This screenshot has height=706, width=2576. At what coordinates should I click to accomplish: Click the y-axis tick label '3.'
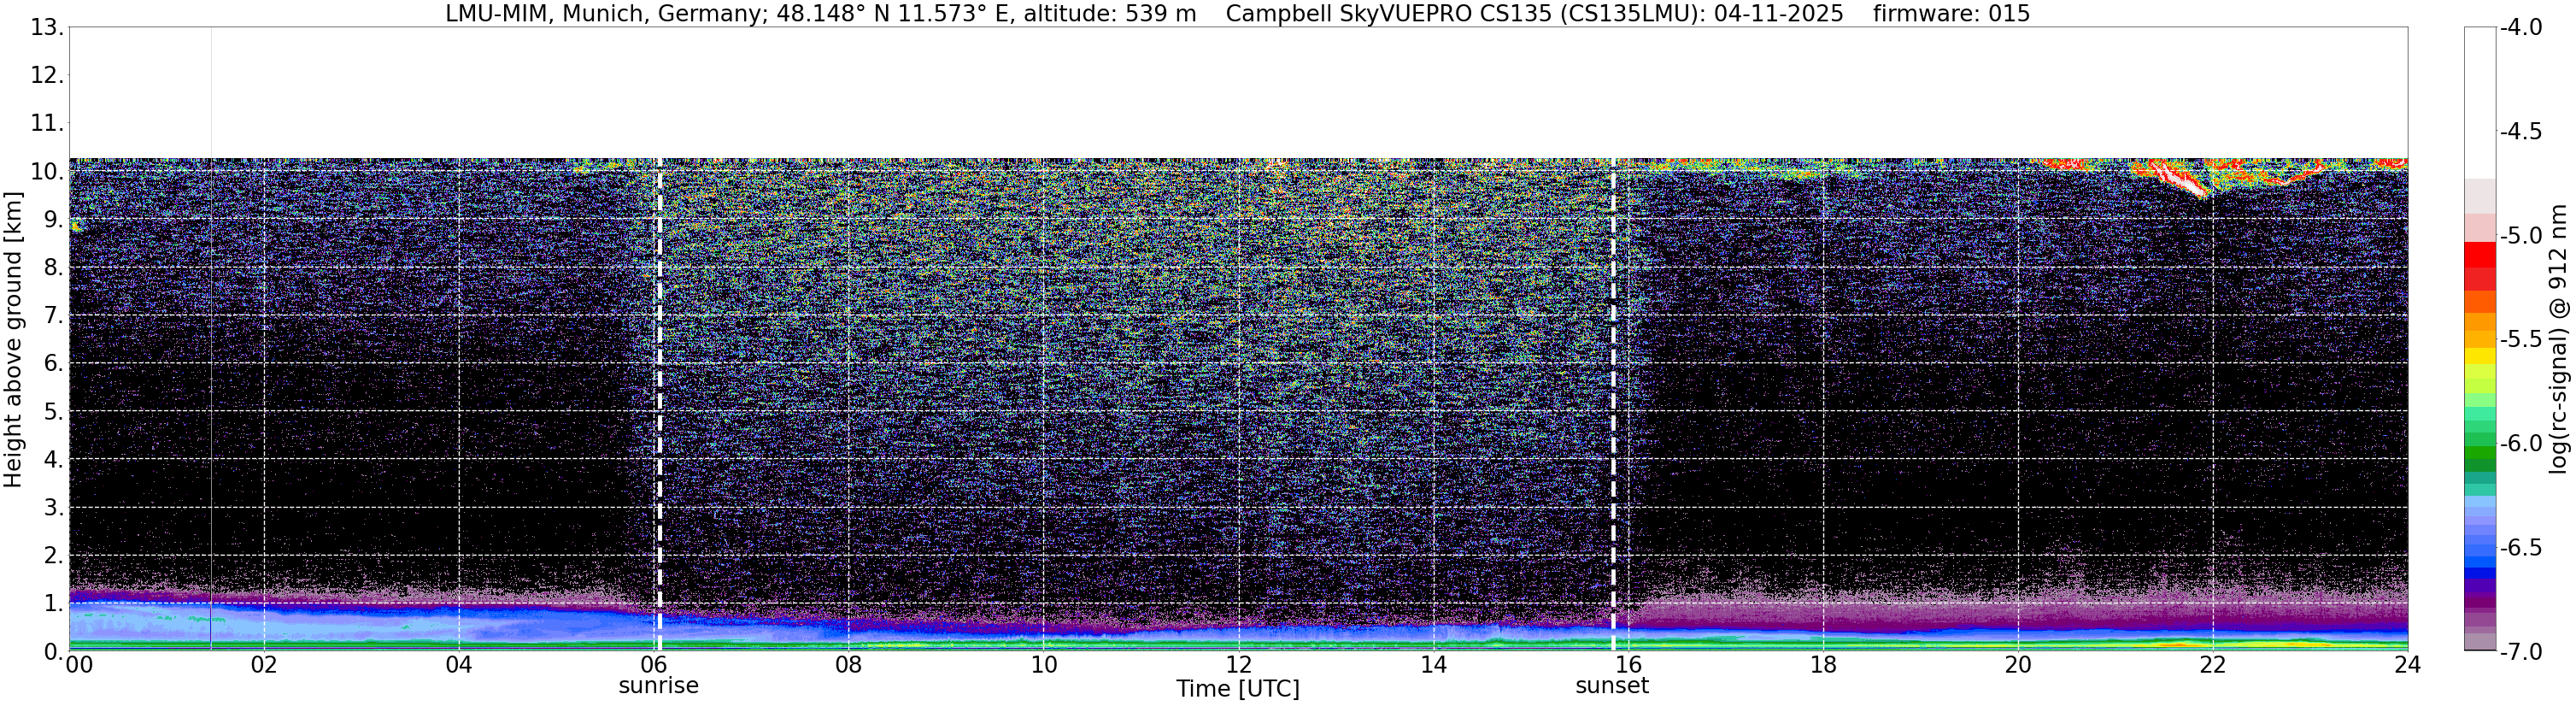pyautogui.click(x=53, y=507)
